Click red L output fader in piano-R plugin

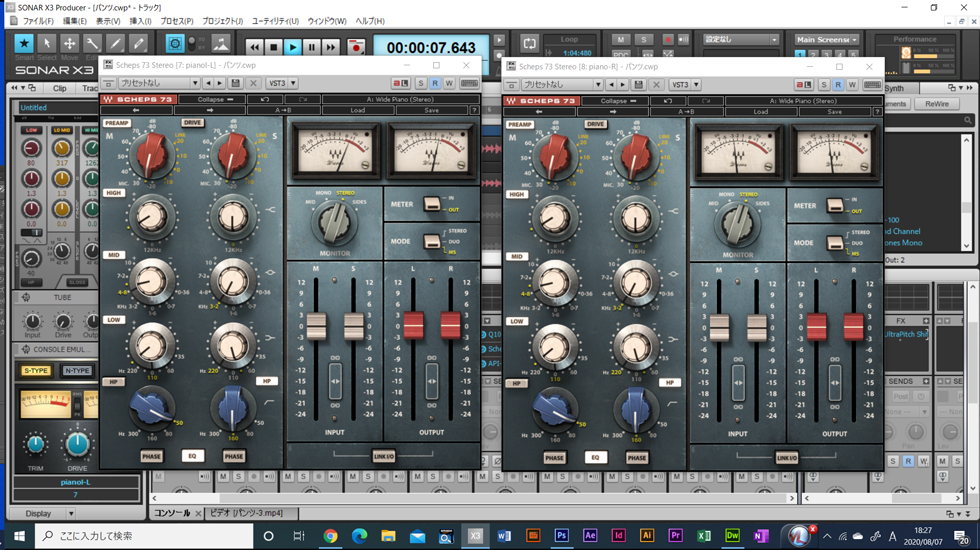coord(816,327)
